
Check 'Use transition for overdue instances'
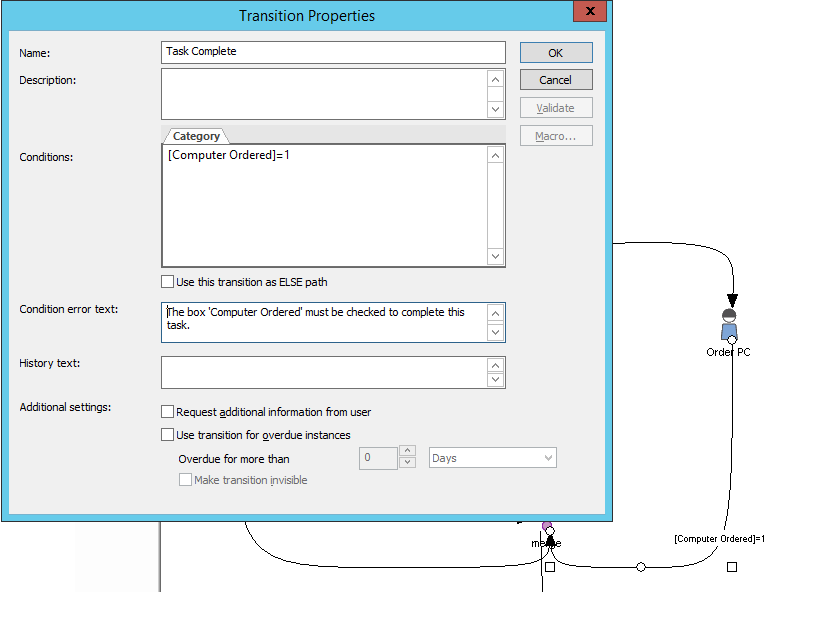[x=168, y=435]
